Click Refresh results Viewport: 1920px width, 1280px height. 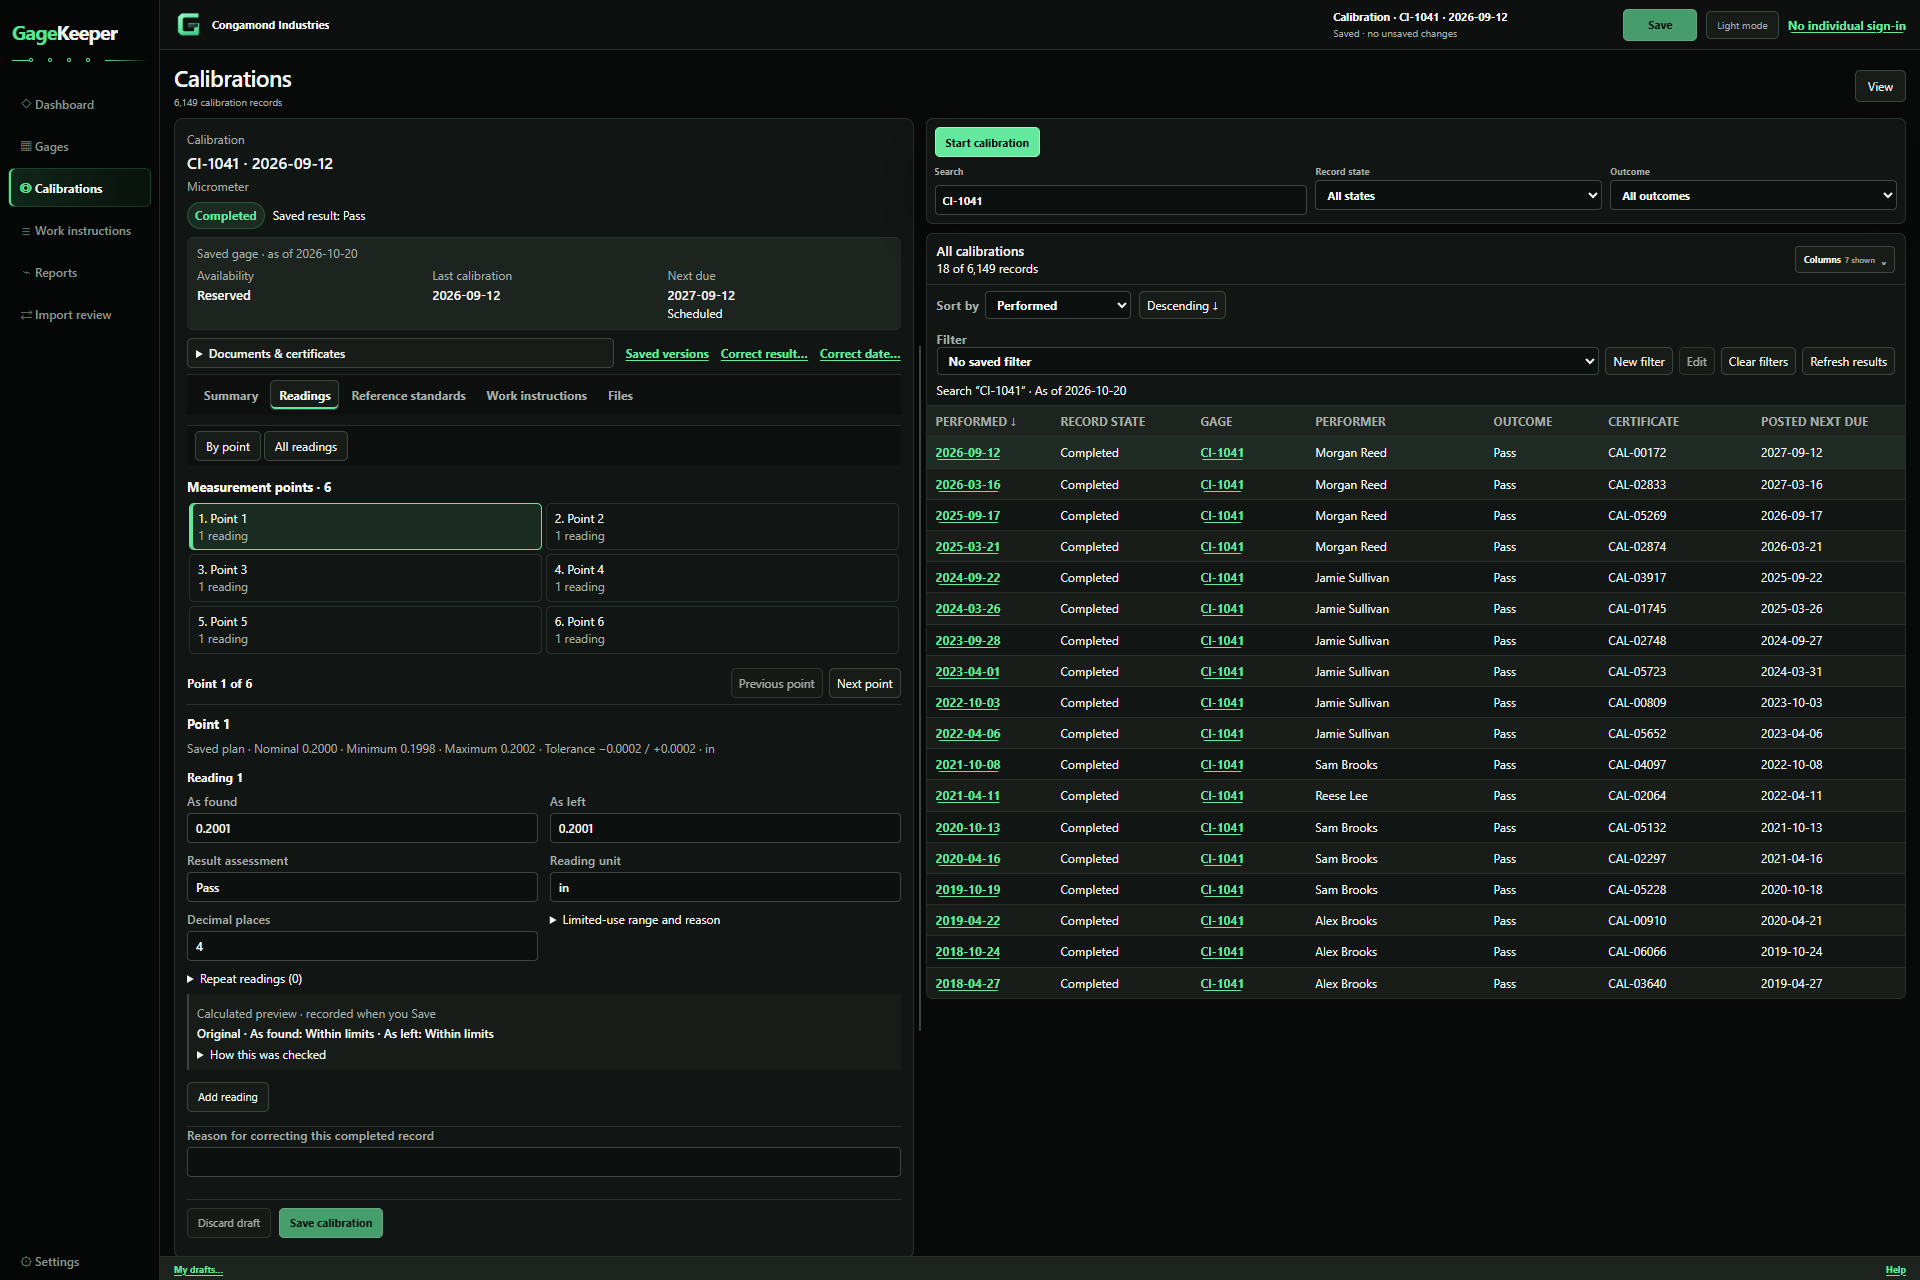point(1848,361)
